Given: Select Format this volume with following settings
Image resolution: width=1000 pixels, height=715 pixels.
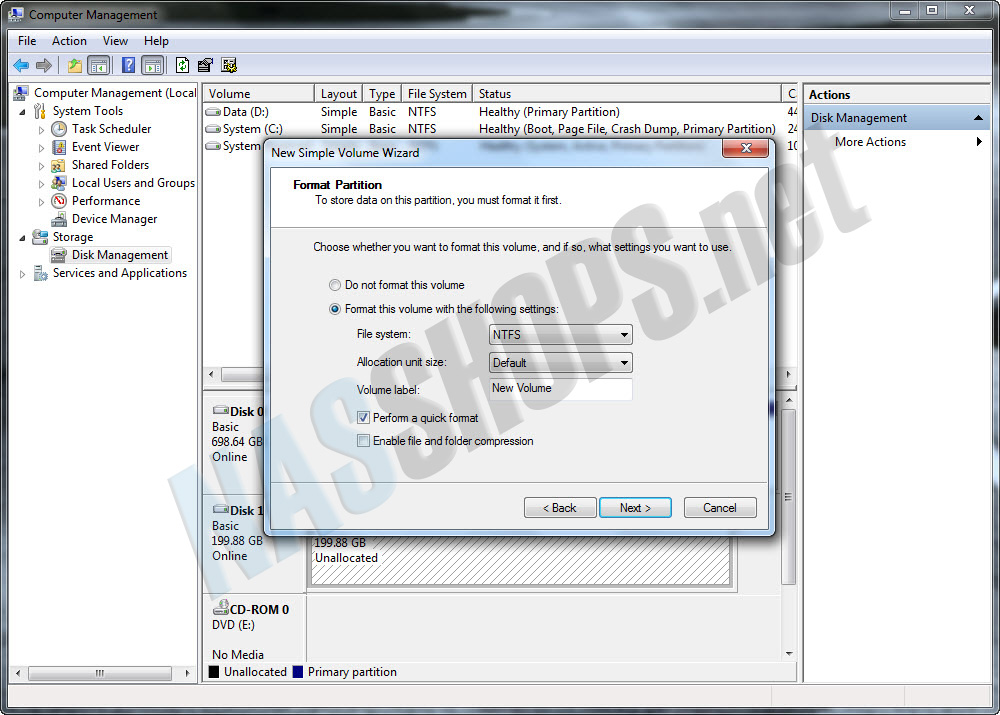Looking at the screenshot, I should [335, 309].
